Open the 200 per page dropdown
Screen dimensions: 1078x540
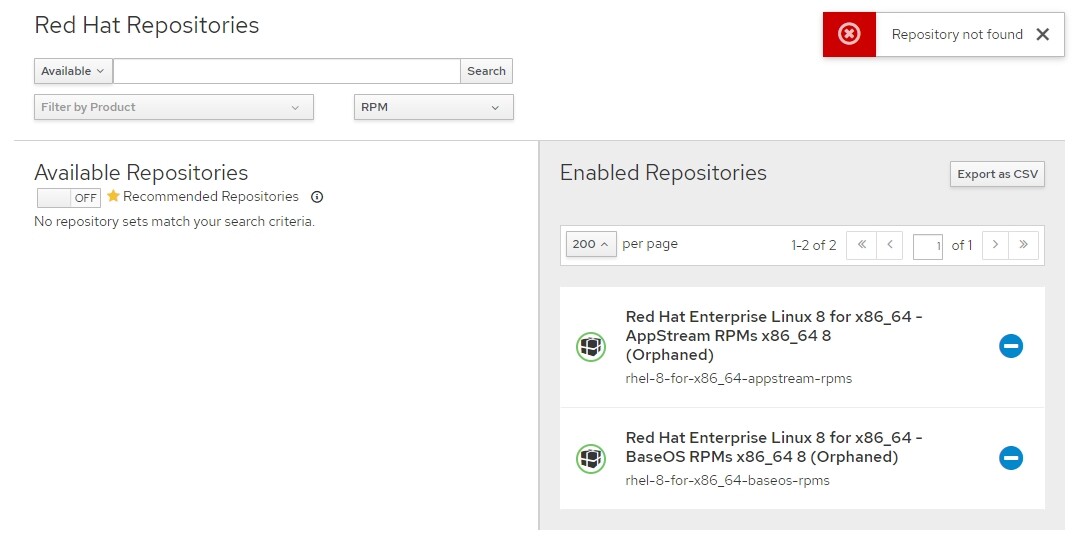591,244
